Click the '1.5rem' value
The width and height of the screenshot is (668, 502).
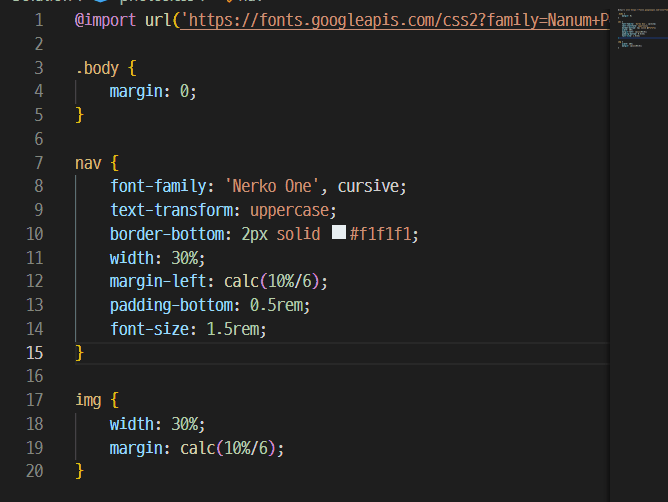coord(233,329)
